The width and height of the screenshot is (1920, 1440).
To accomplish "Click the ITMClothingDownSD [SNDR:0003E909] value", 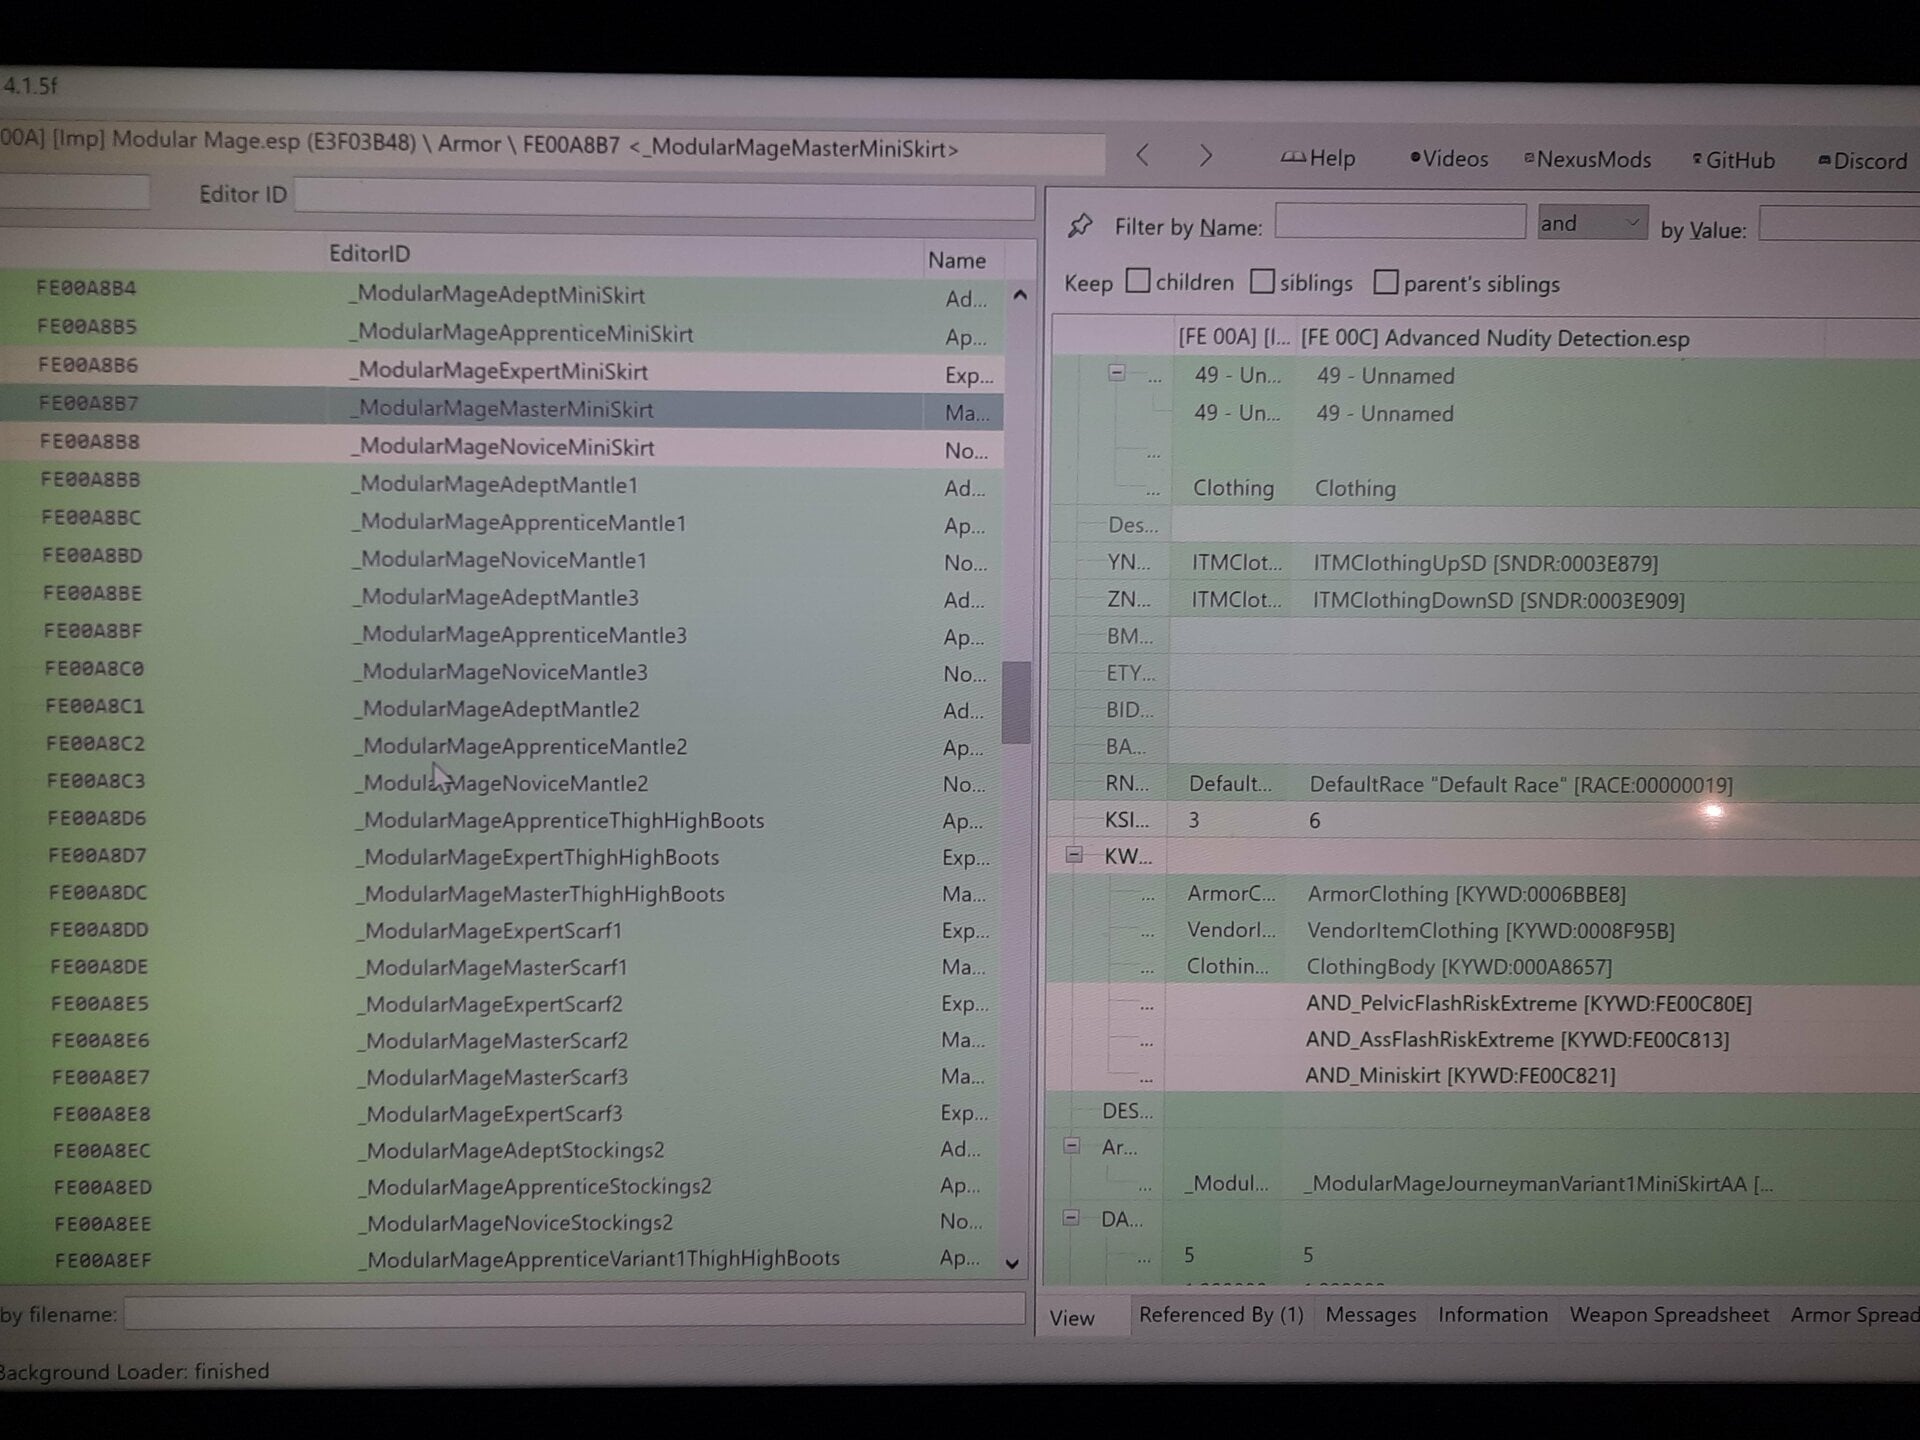I will [1498, 600].
